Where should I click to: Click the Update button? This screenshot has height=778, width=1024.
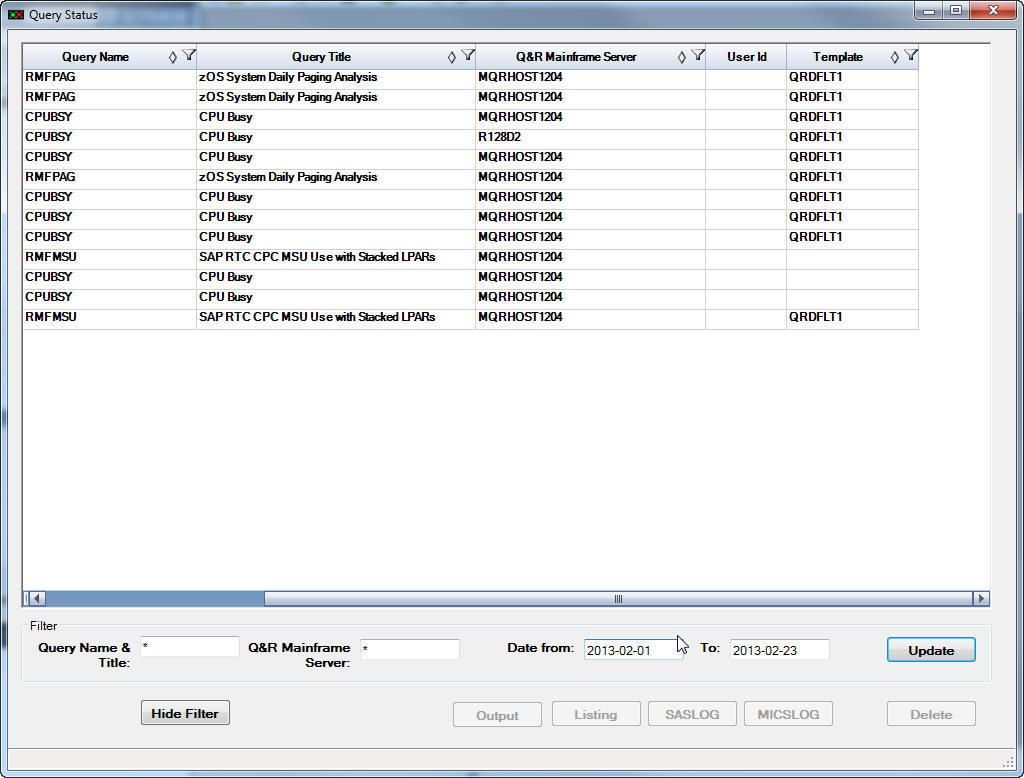click(931, 650)
